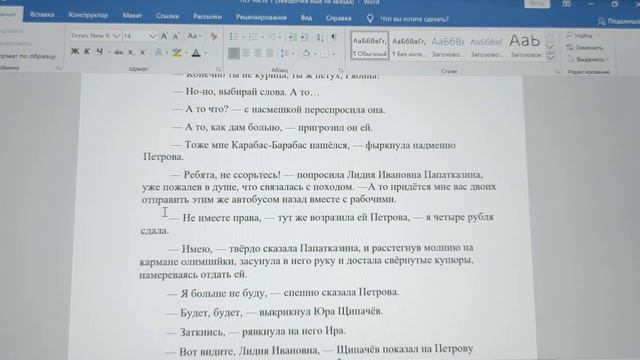Center paragraph text
This screenshot has height=360, width=640.
(x=246, y=53)
